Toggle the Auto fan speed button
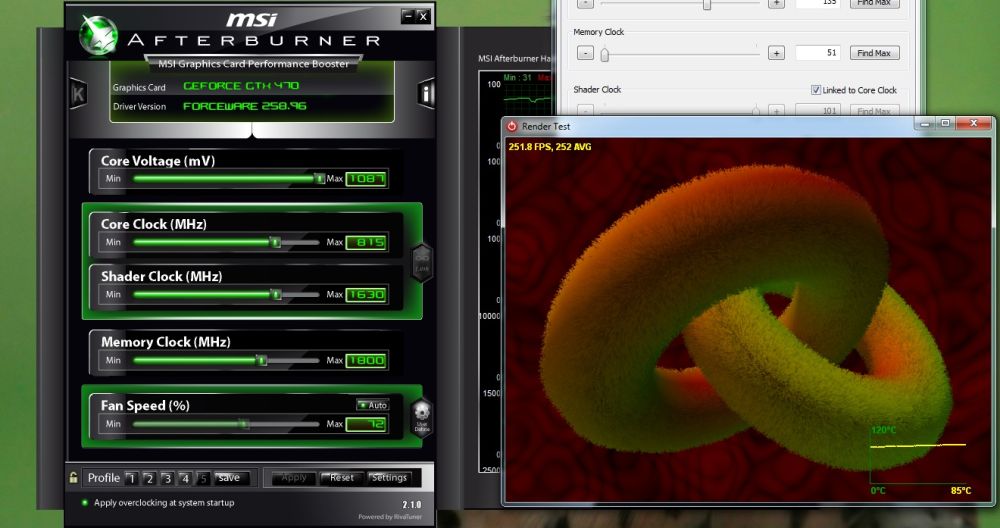 pos(372,405)
